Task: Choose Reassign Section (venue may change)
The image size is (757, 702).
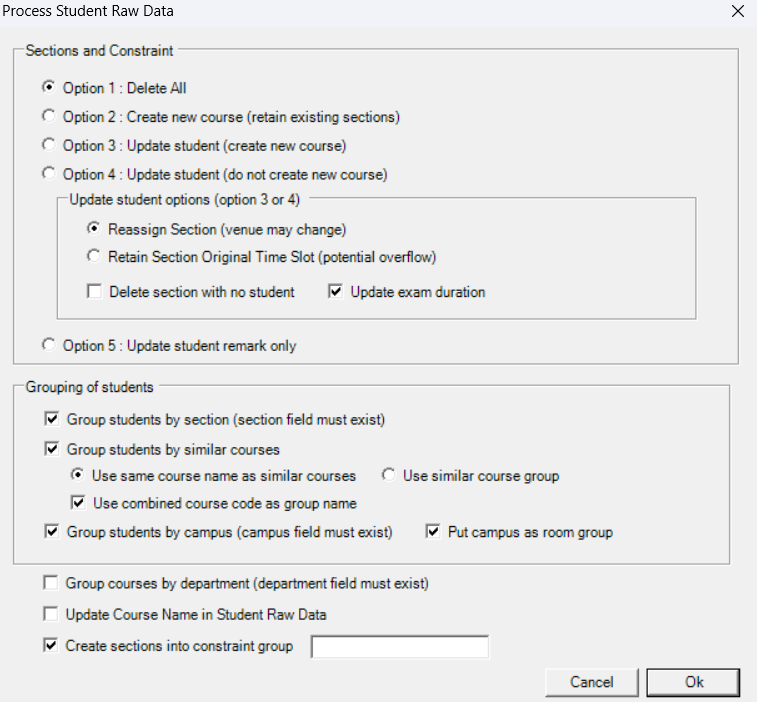Action: (x=95, y=229)
